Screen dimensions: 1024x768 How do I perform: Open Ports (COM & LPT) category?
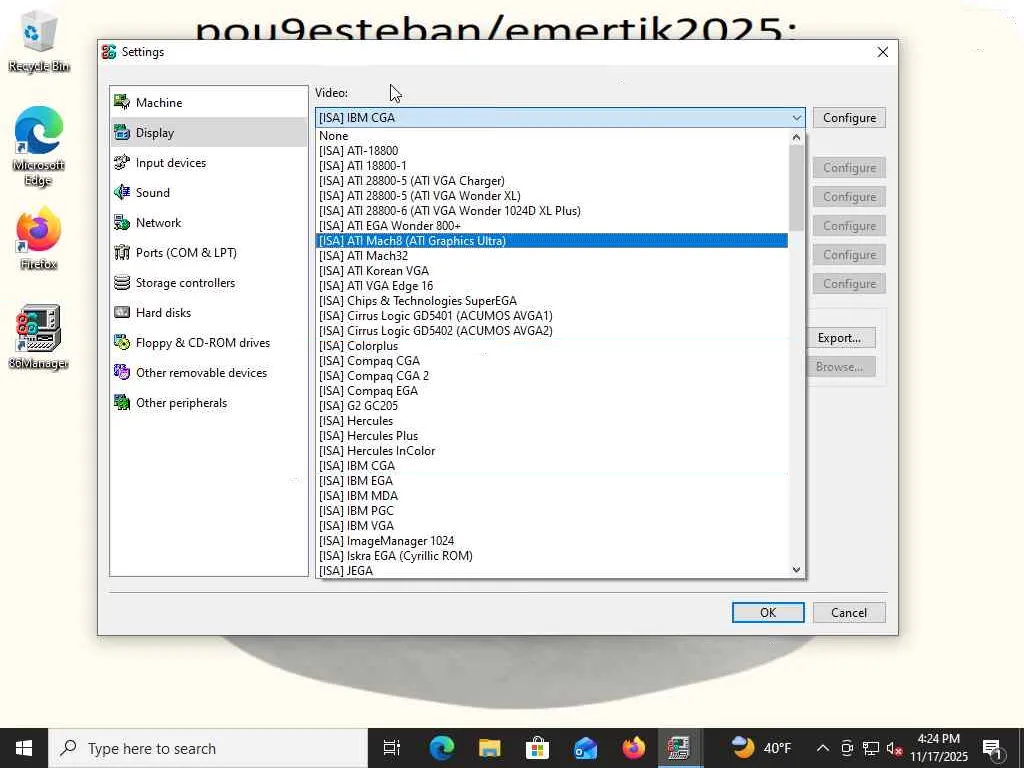[x=208, y=253]
